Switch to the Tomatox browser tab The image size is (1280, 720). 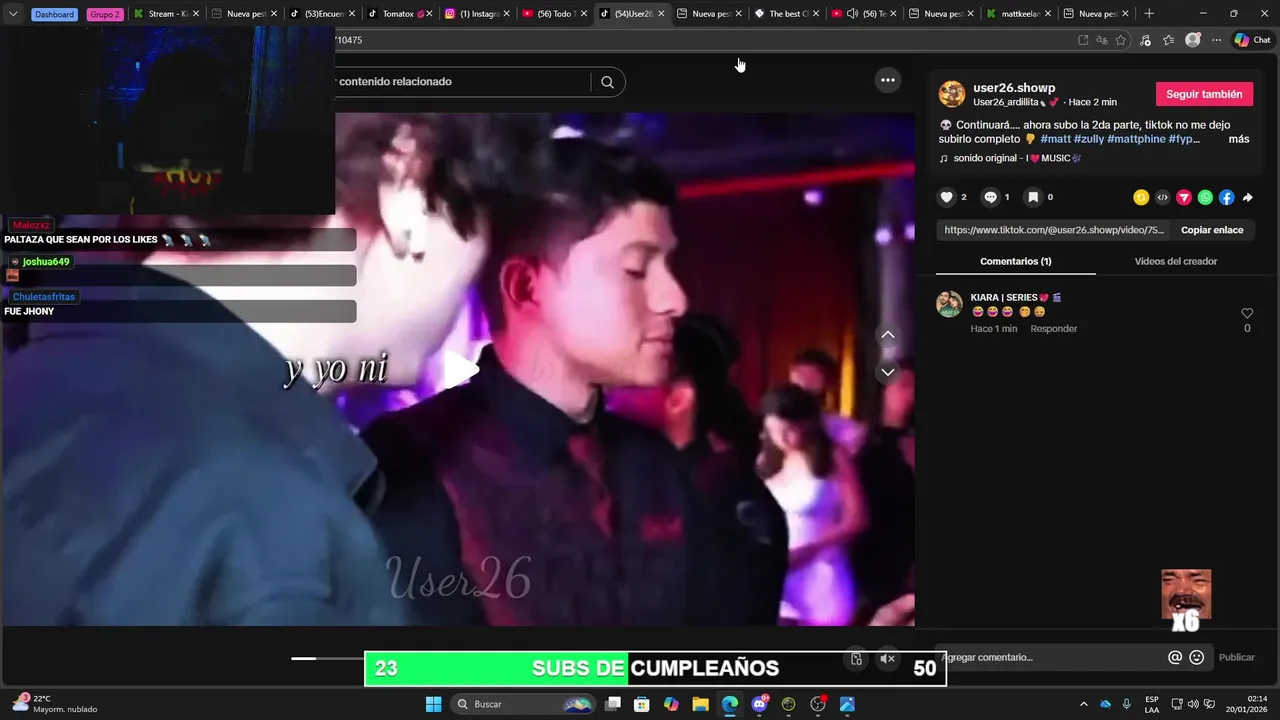pyautogui.click(x=398, y=14)
